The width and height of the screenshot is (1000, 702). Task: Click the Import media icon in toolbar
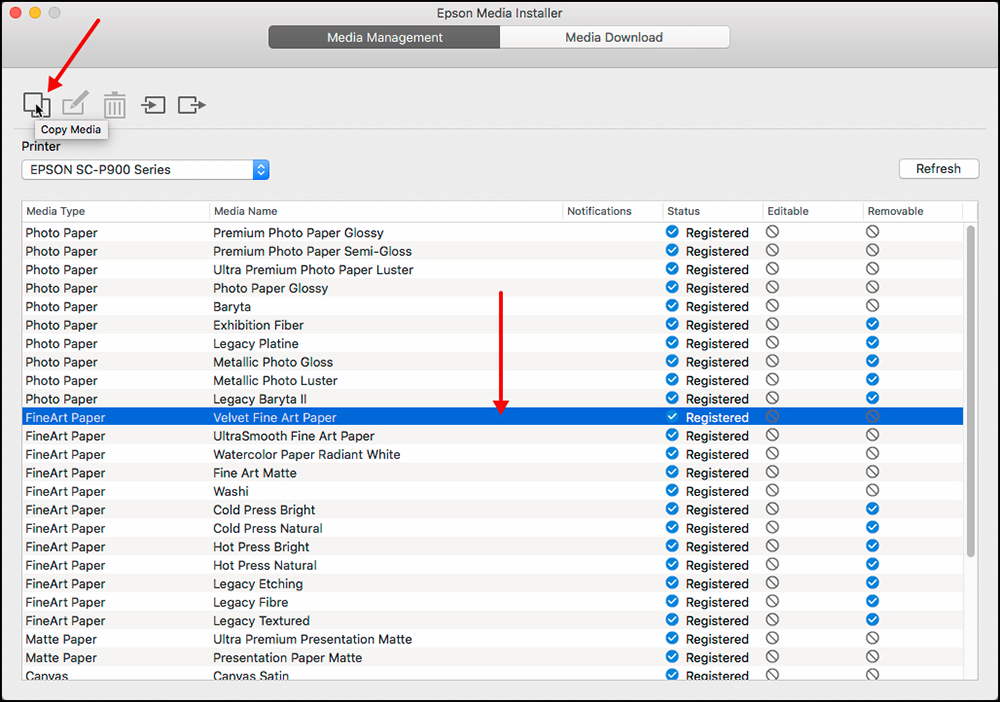coord(153,105)
